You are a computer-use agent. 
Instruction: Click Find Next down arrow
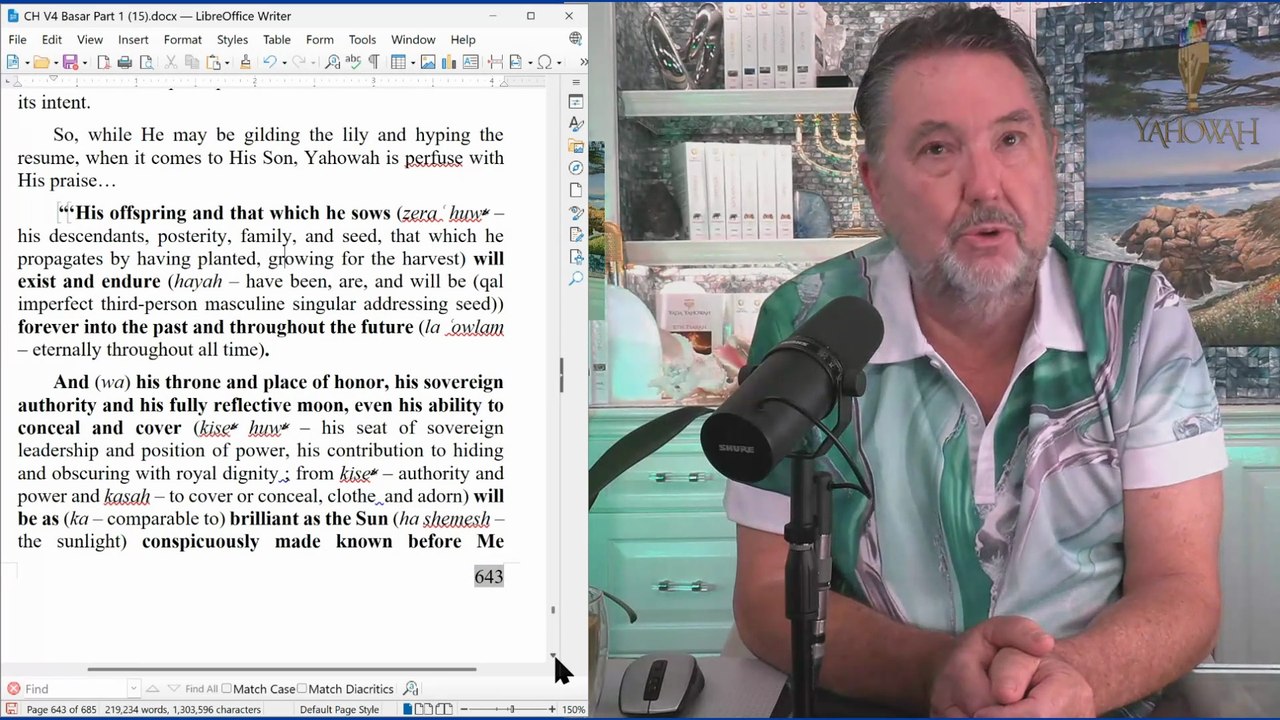[174, 689]
